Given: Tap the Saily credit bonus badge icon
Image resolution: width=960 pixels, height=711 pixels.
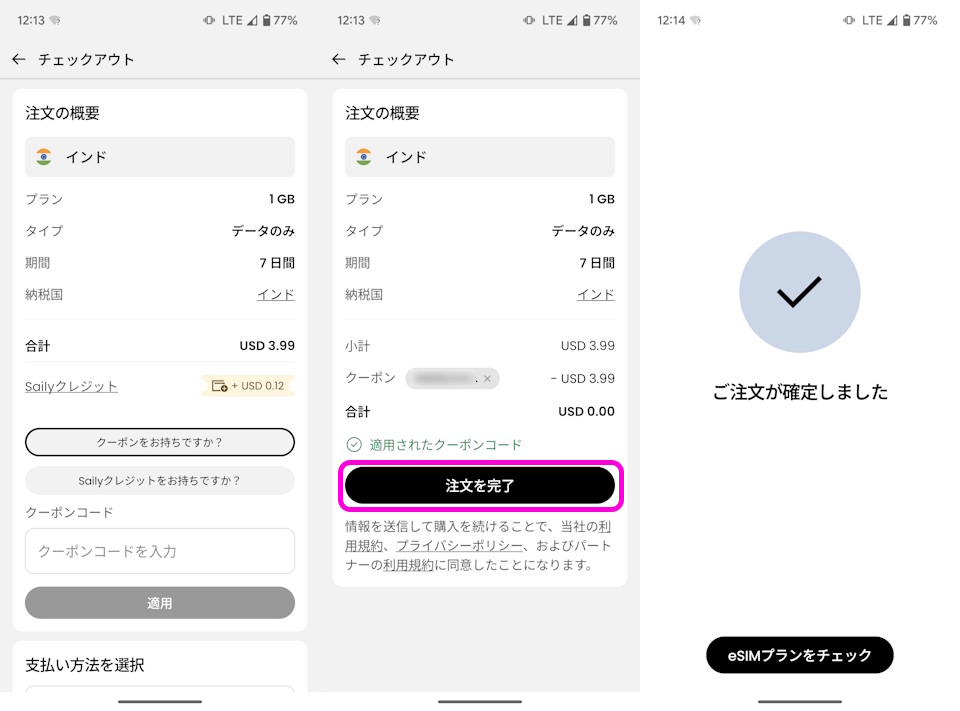Looking at the screenshot, I should [x=220, y=386].
